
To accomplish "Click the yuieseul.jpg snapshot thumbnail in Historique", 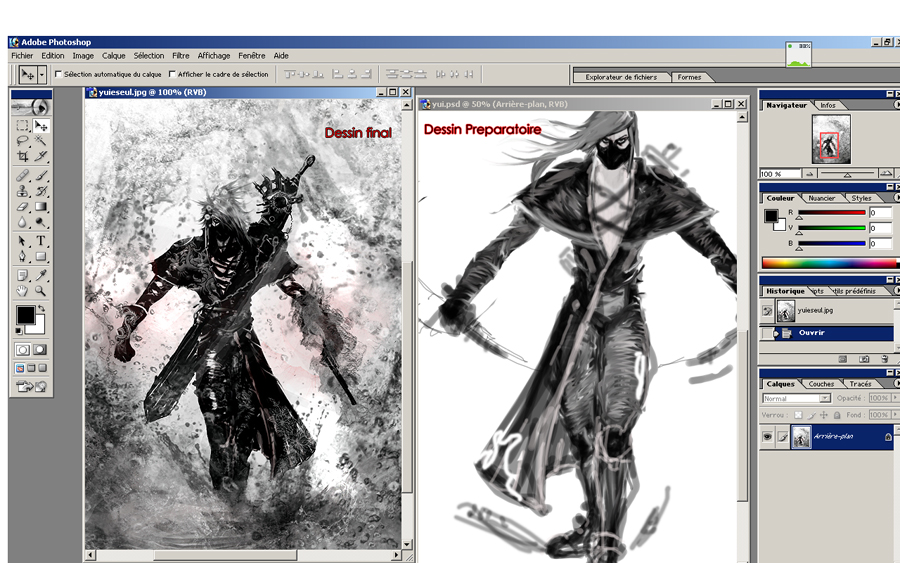I will [785, 311].
